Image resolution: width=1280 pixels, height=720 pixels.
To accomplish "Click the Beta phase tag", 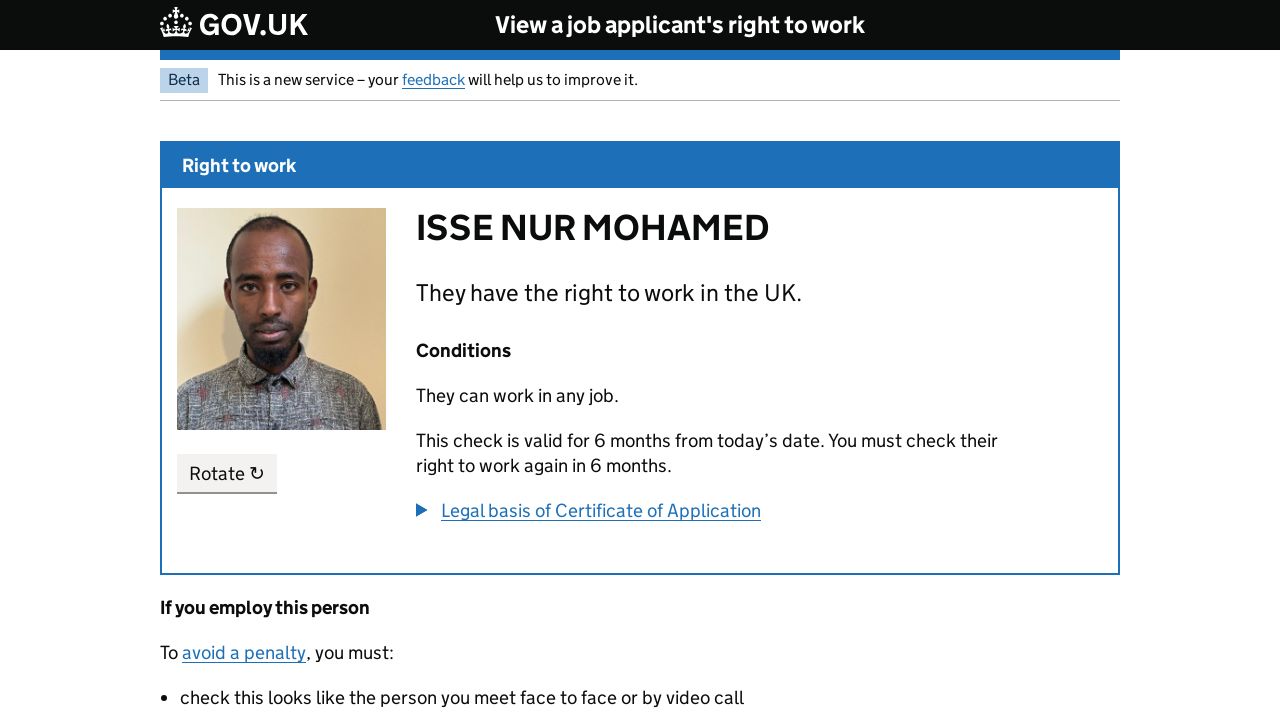I will click(184, 80).
